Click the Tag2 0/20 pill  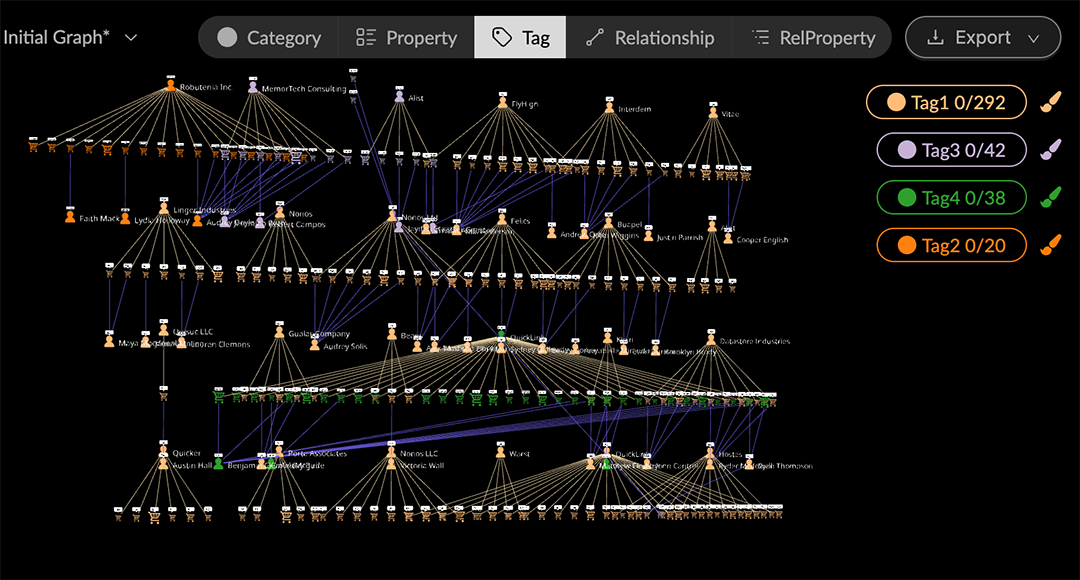coord(951,246)
